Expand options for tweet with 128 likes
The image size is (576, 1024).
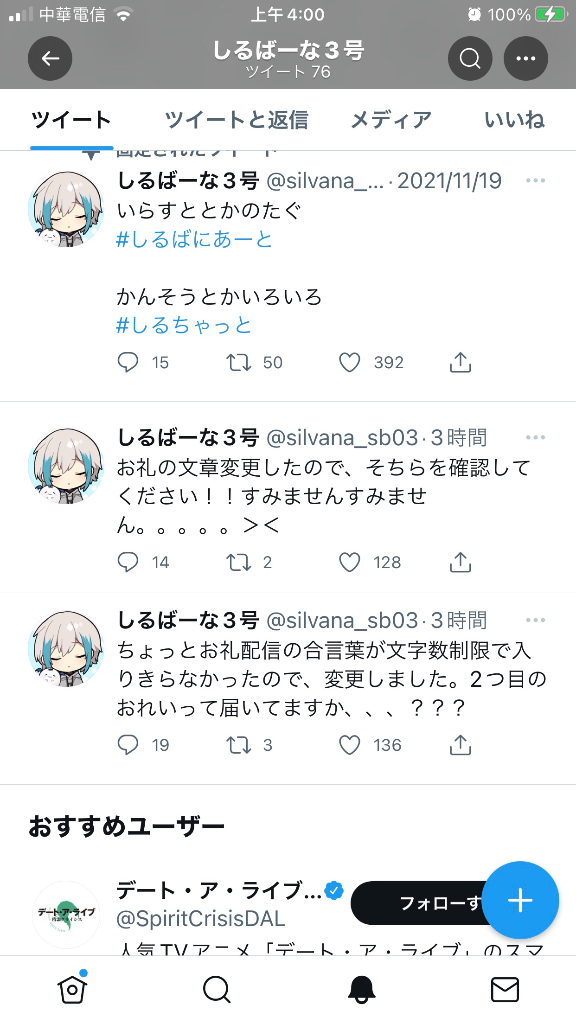(536, 438)
